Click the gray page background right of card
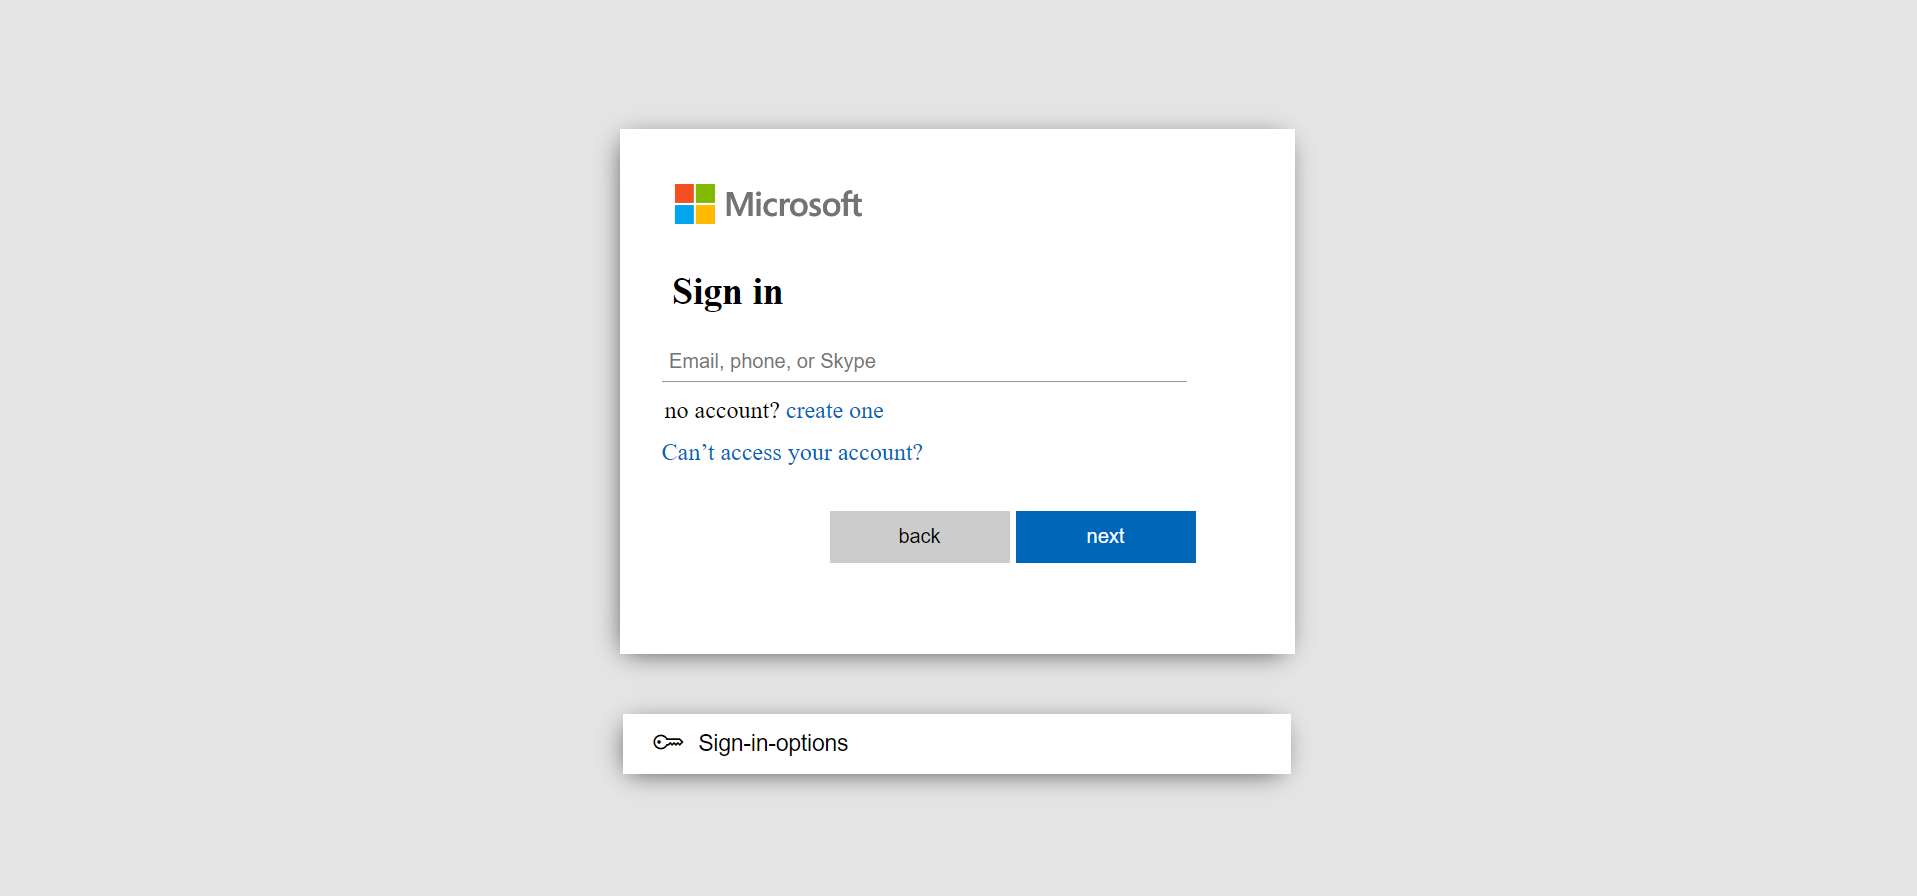The image size is (1917, 896). click(1600, 400)
